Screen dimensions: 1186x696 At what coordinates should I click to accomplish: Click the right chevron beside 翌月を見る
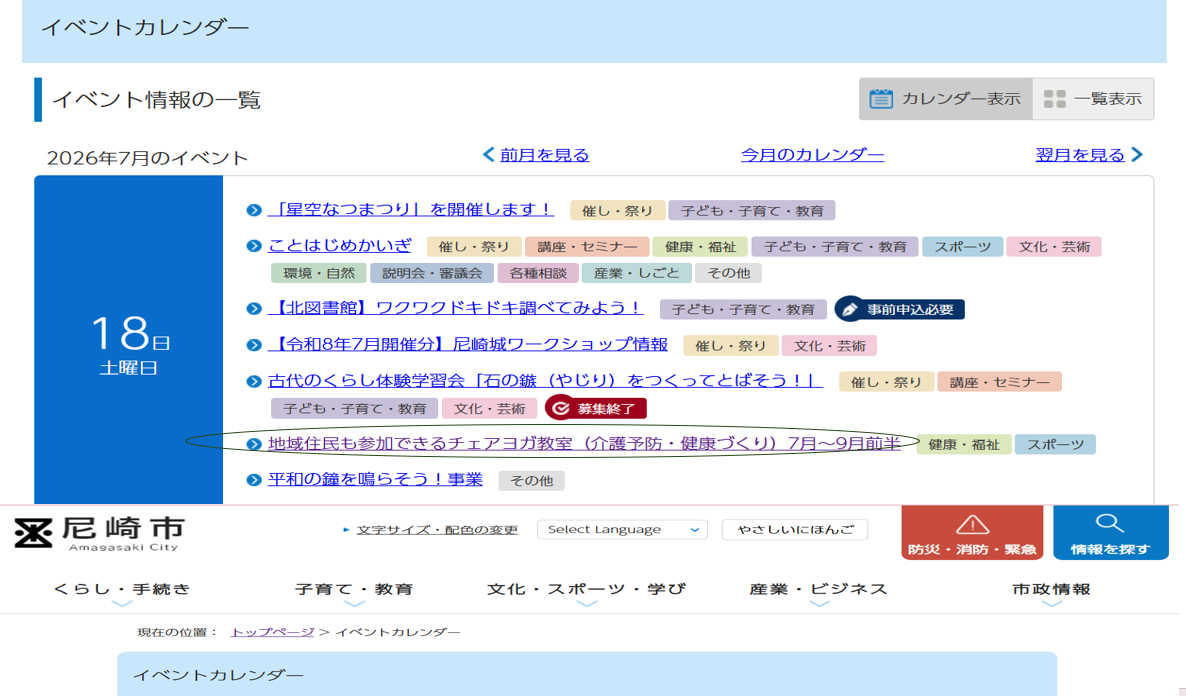point(1137,154)
